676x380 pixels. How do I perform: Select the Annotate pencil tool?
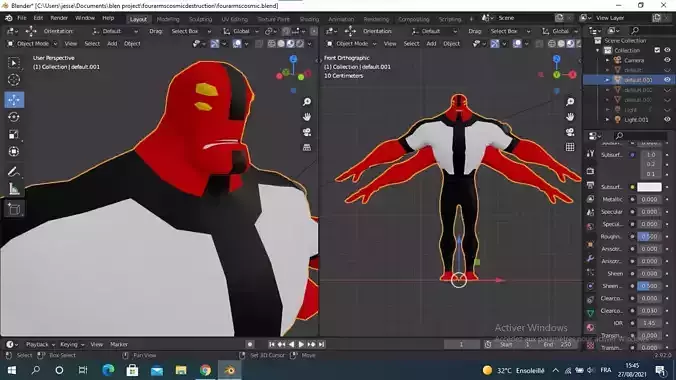[x=14, y=172]
